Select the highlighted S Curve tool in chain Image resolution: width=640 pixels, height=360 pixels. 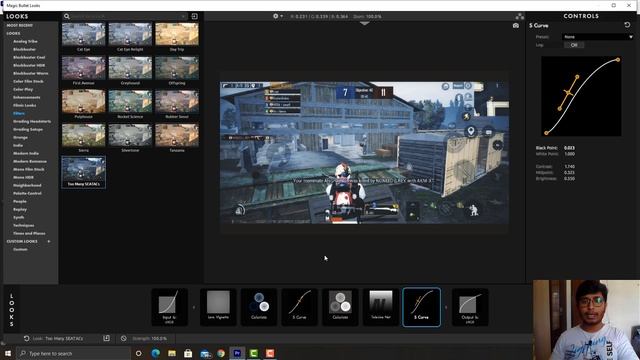(421, 307)
